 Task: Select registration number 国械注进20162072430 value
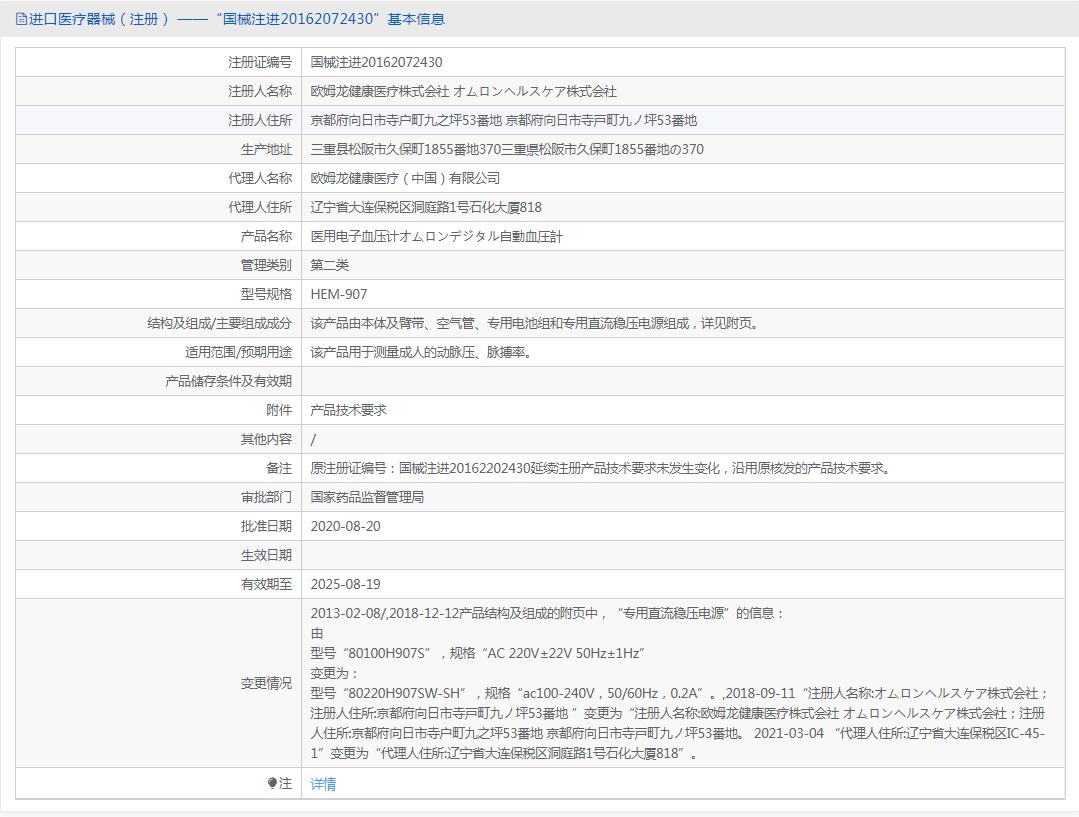(376, 62)
